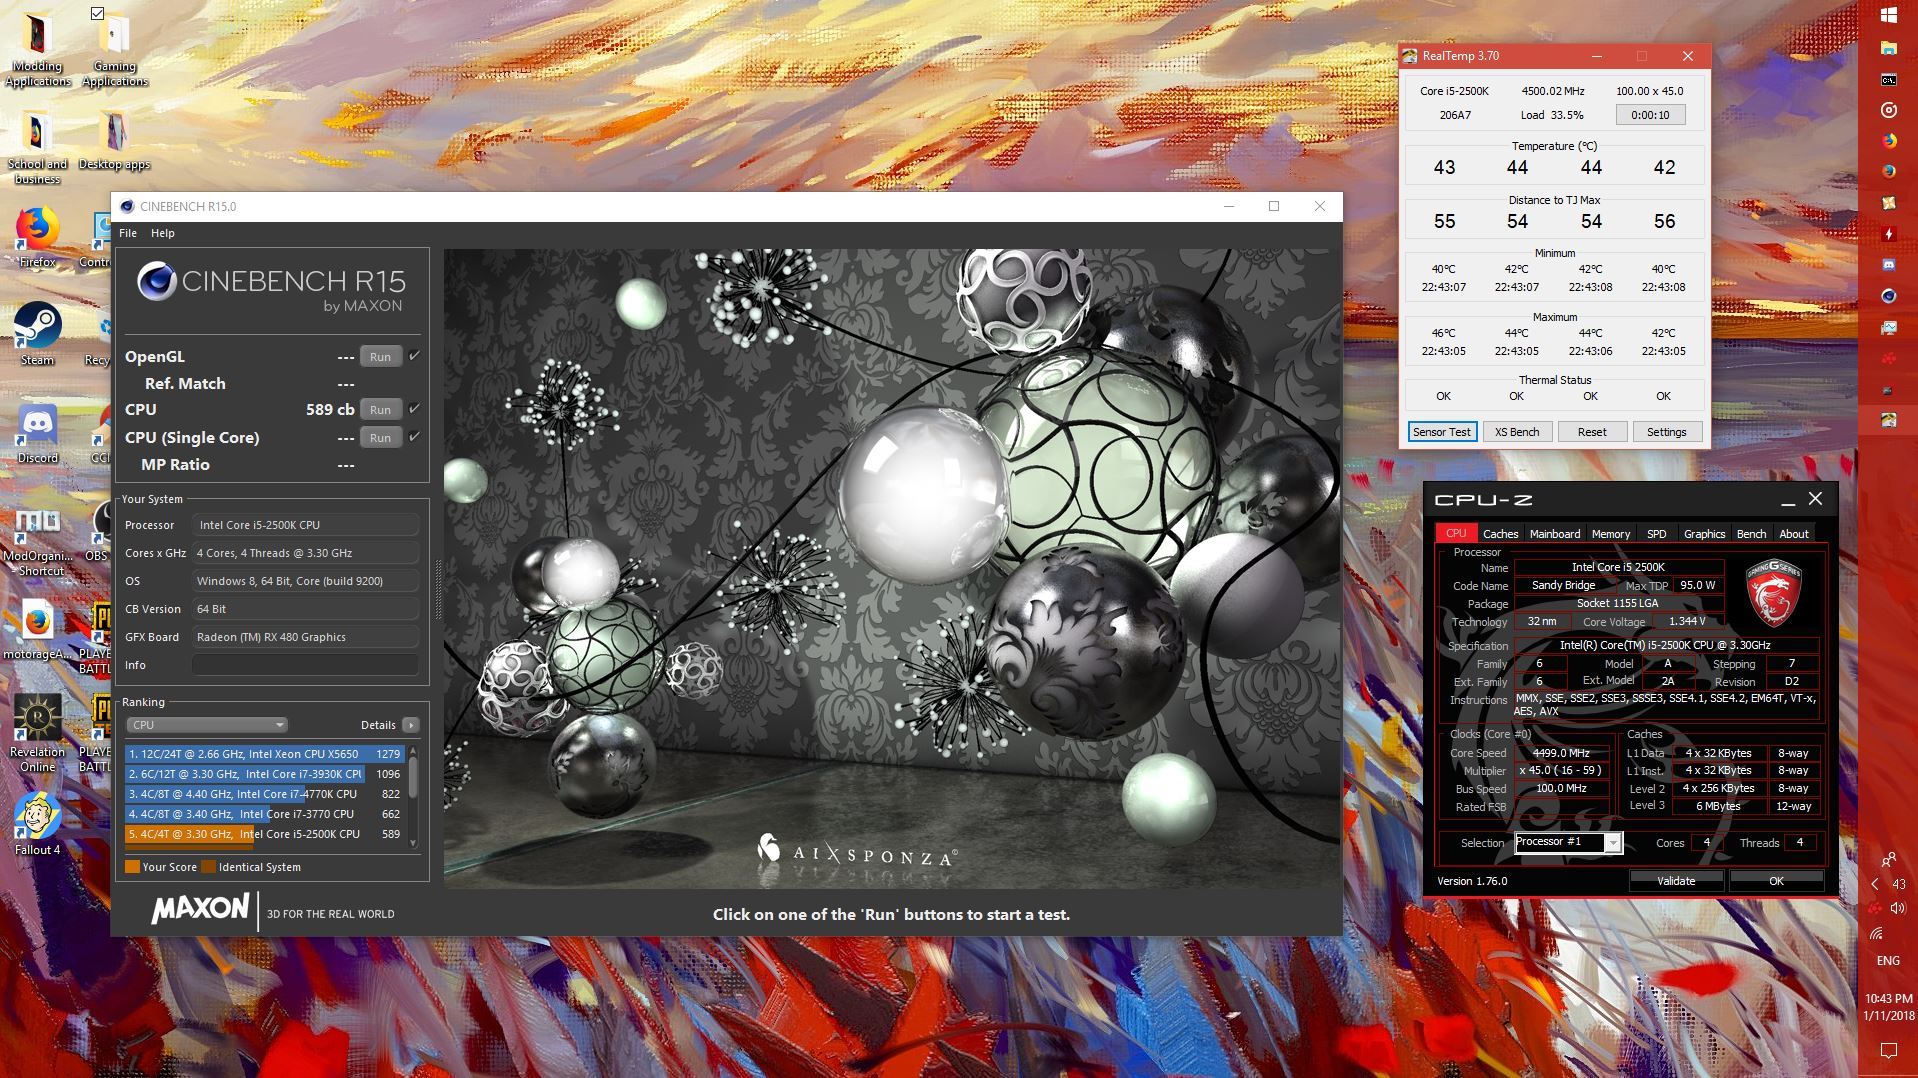Launch Fallout 4 desktop shortcut
The image size is (1918, 1078).
(38, 825)
